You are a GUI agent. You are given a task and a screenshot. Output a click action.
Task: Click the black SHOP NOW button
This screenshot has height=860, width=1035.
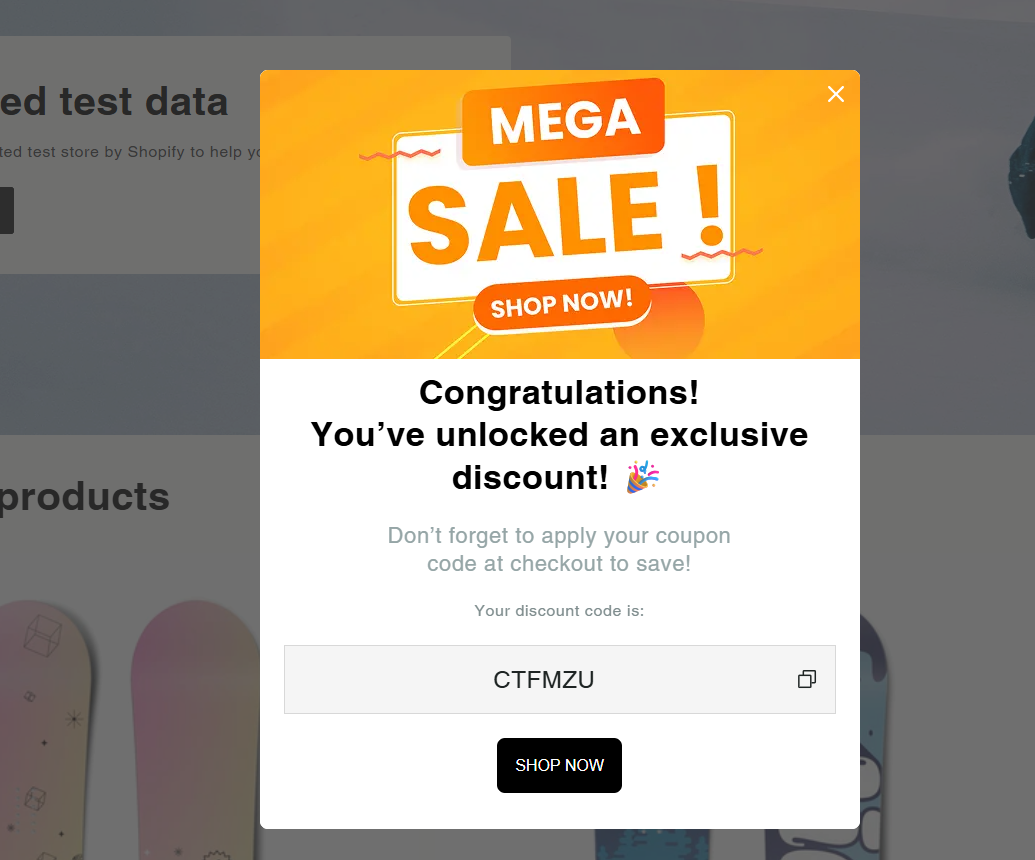click(559, 765)
